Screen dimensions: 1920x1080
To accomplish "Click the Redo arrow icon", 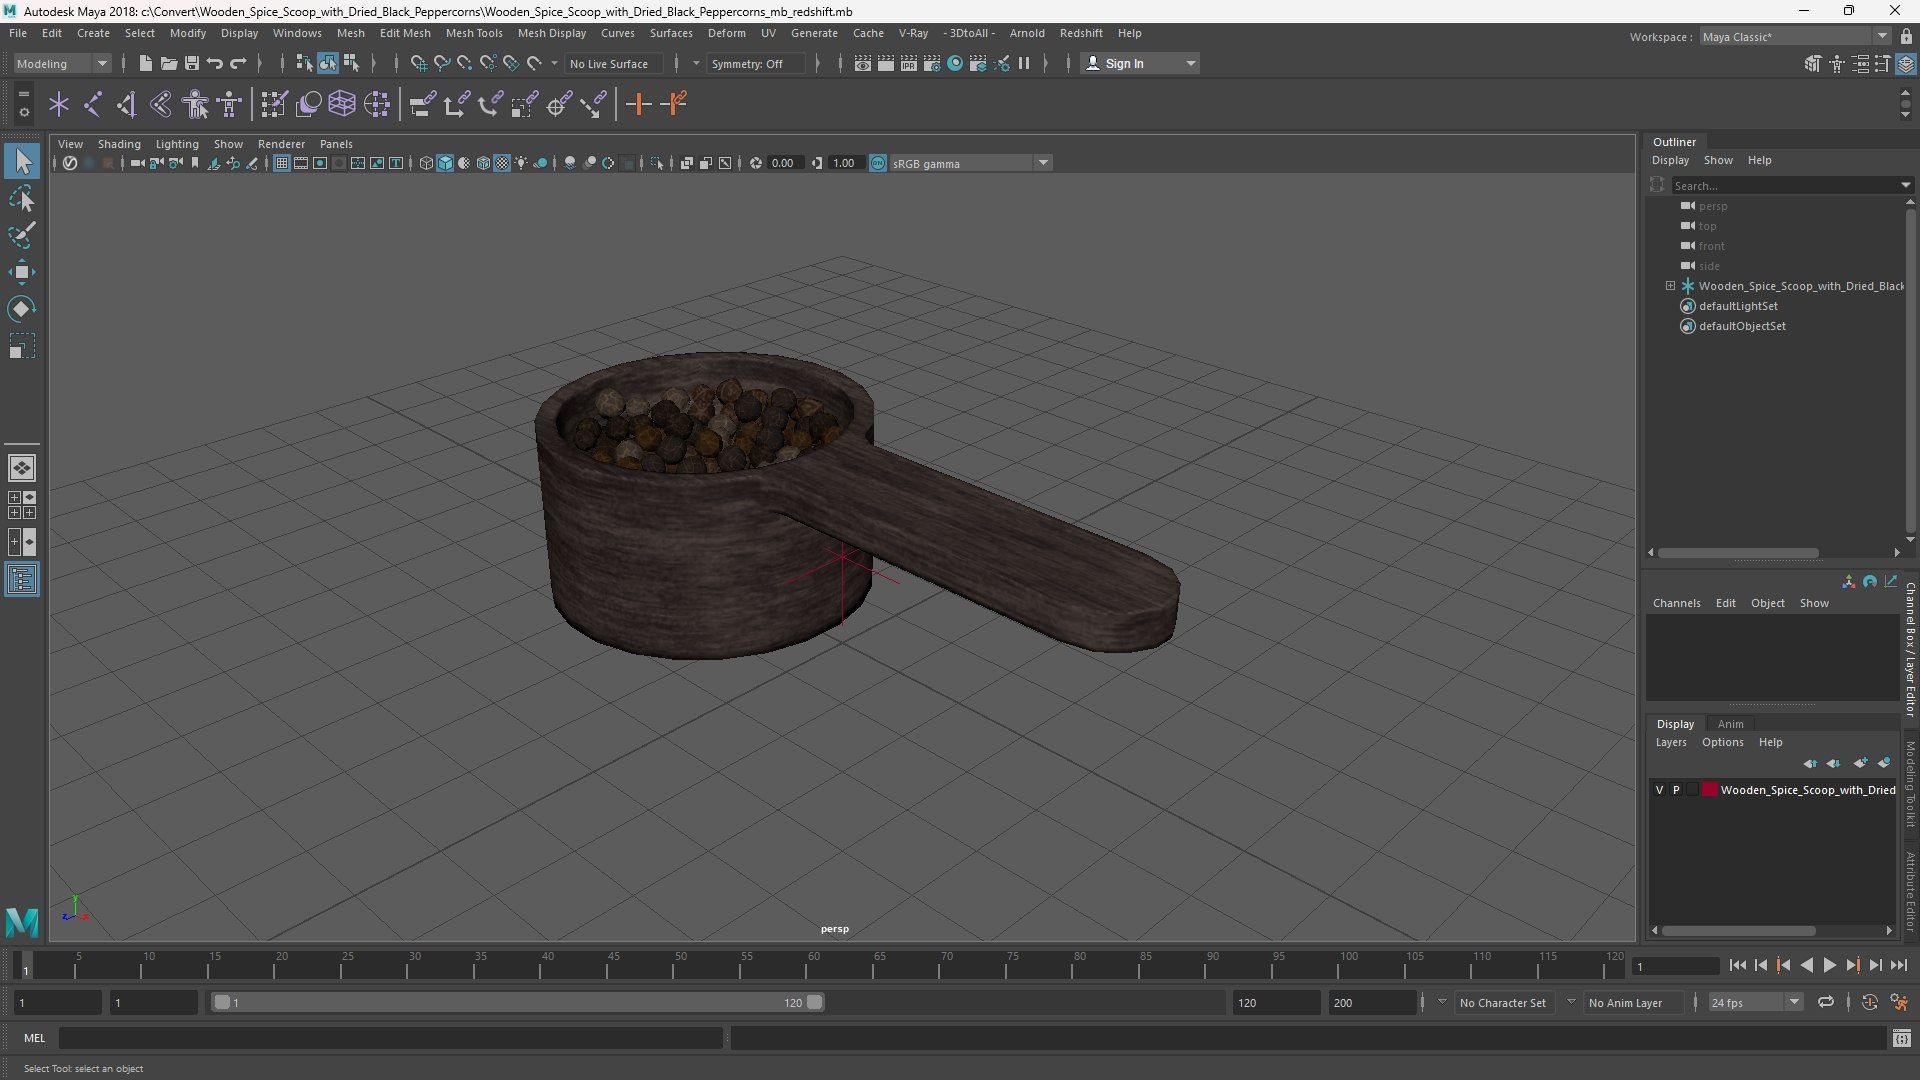I will (x=238, y=63).
